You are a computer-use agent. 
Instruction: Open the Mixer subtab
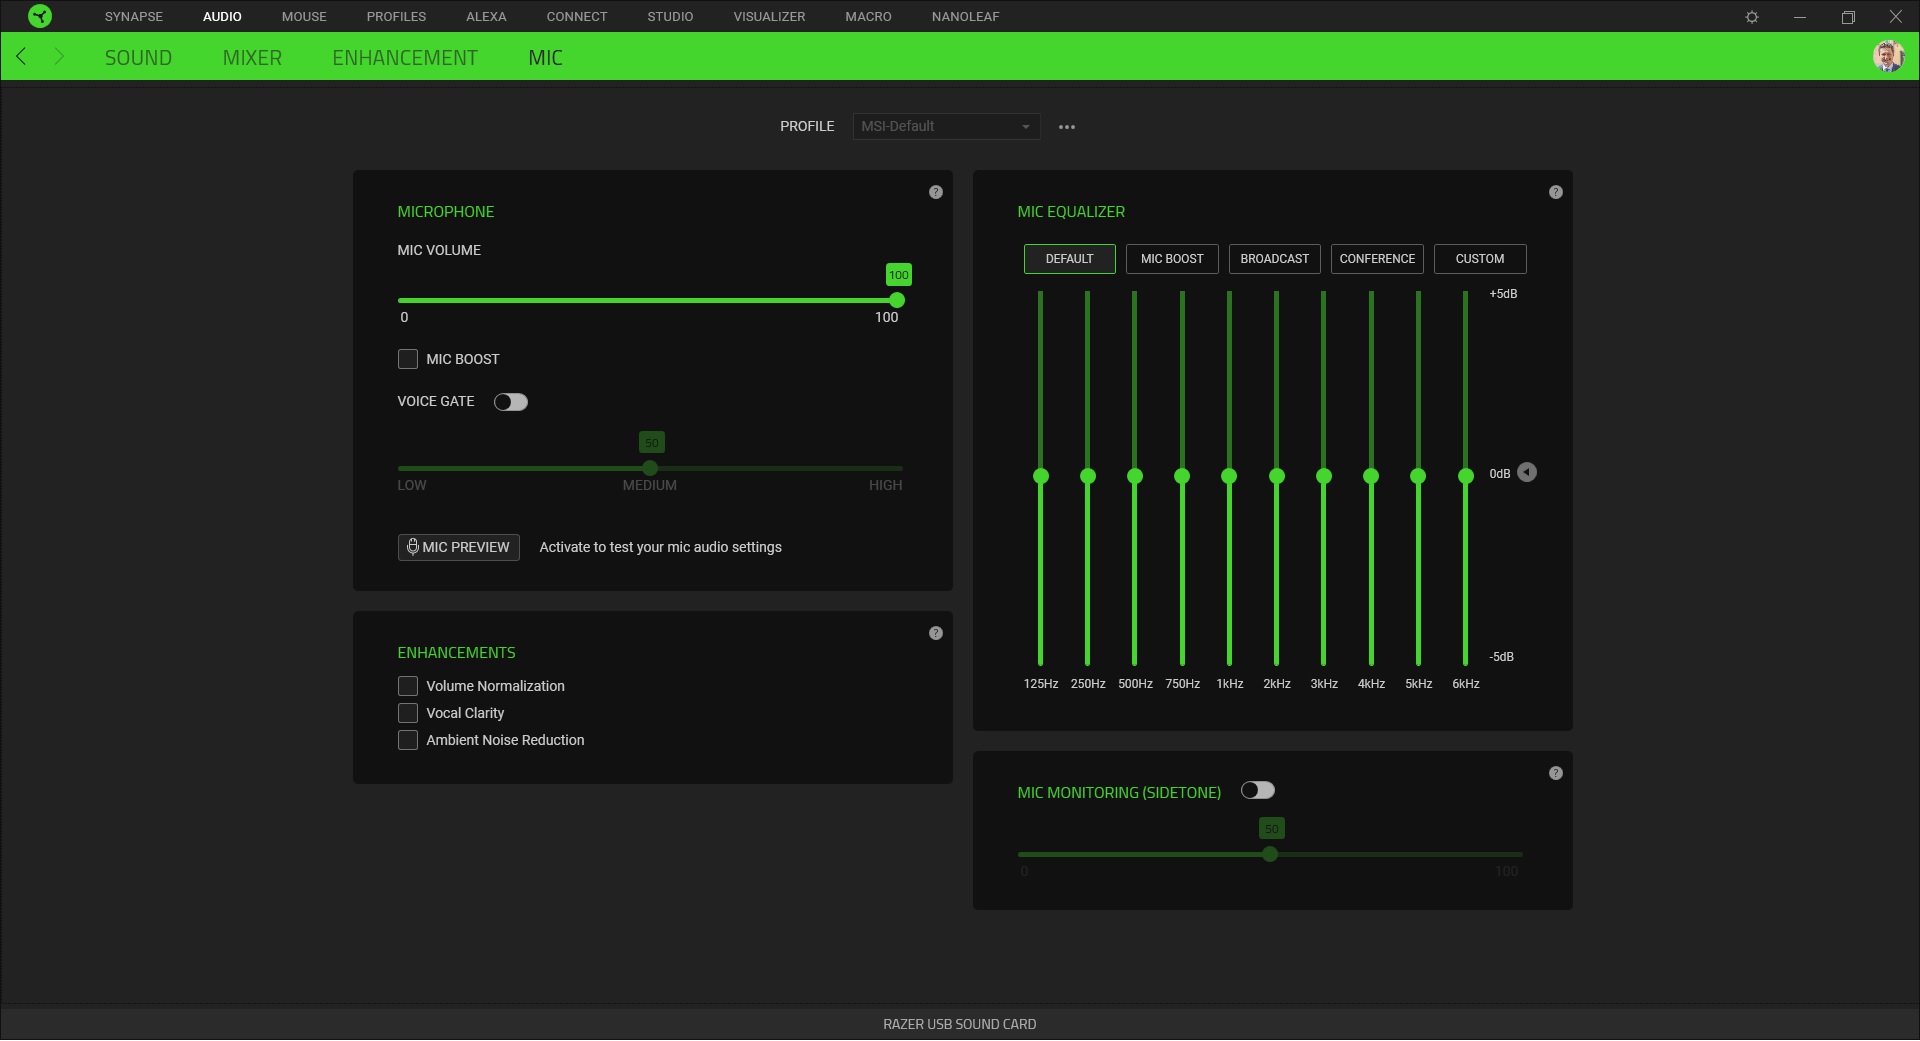pyautogui.click(x=252, y=58)
